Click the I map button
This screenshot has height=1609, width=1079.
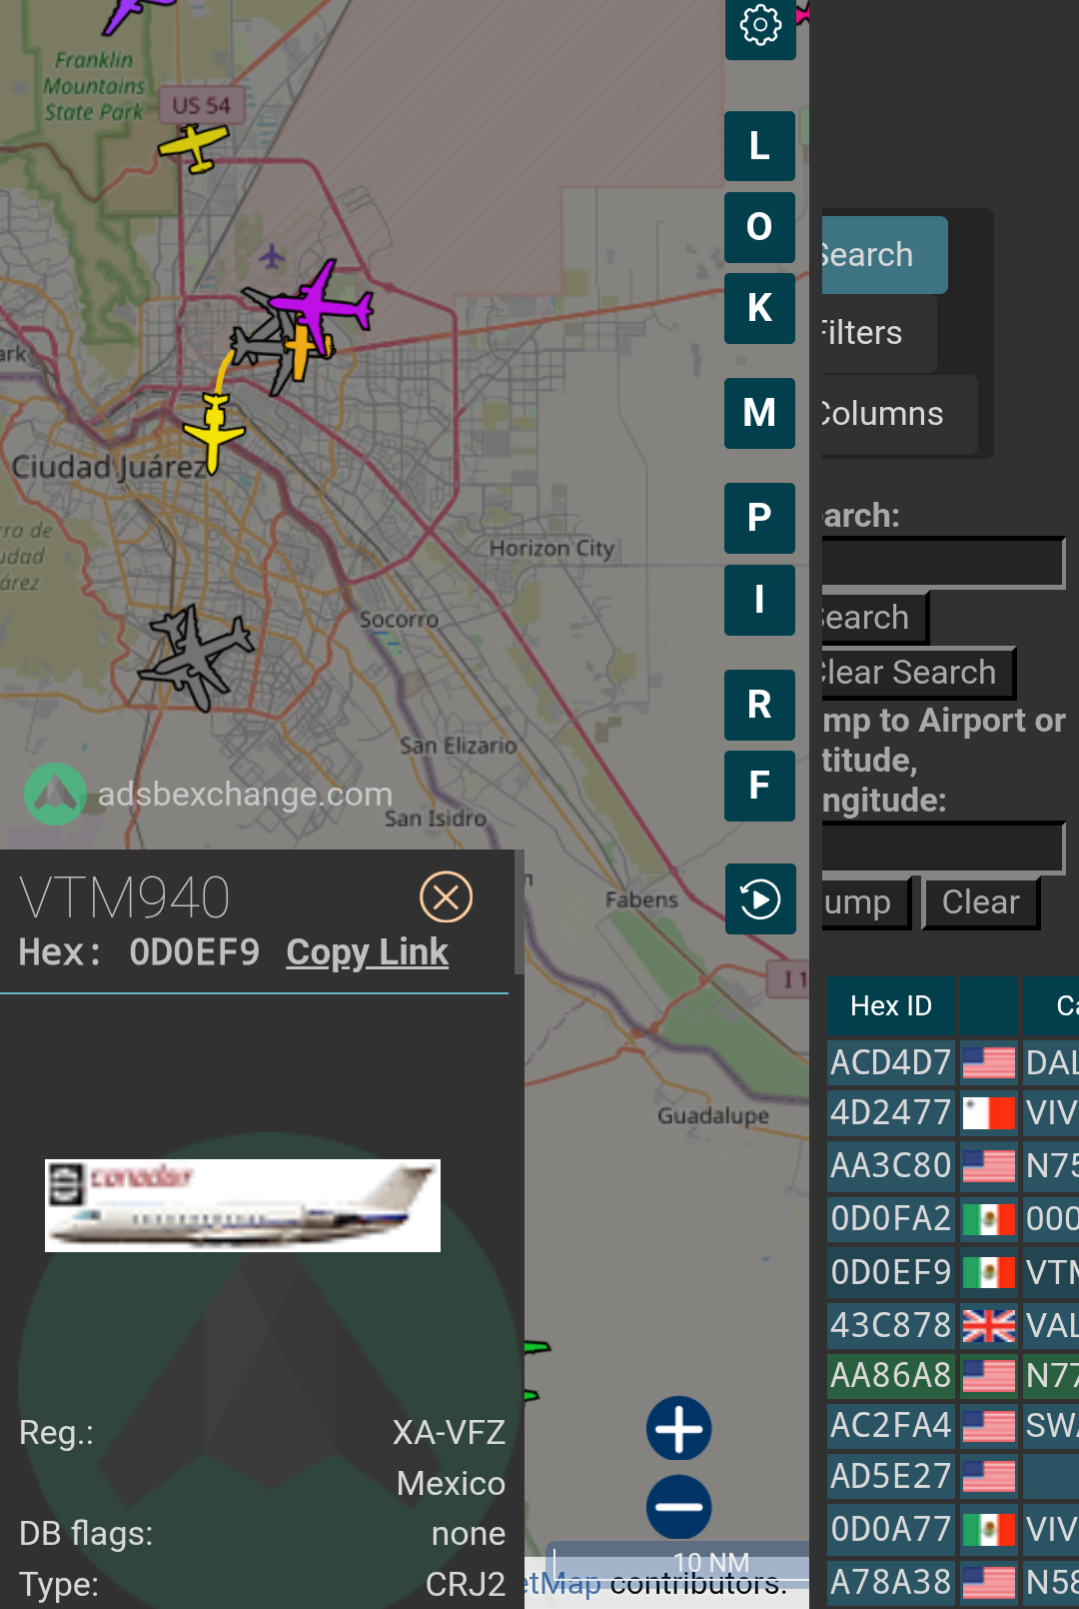760,600
